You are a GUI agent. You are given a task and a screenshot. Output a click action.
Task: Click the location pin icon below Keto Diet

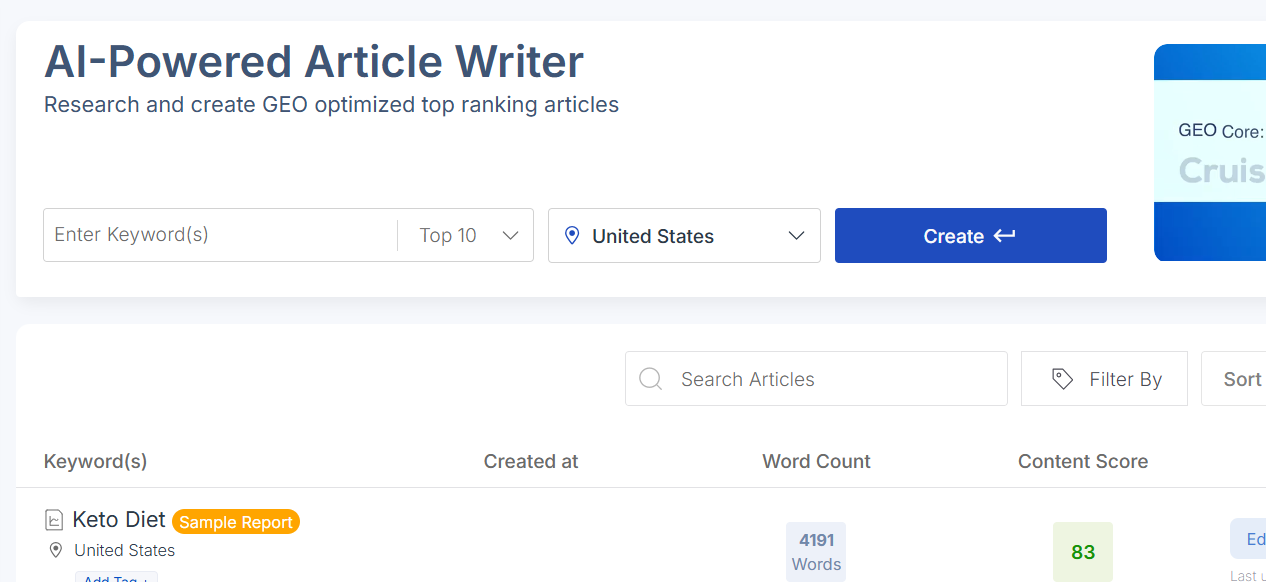56,550
